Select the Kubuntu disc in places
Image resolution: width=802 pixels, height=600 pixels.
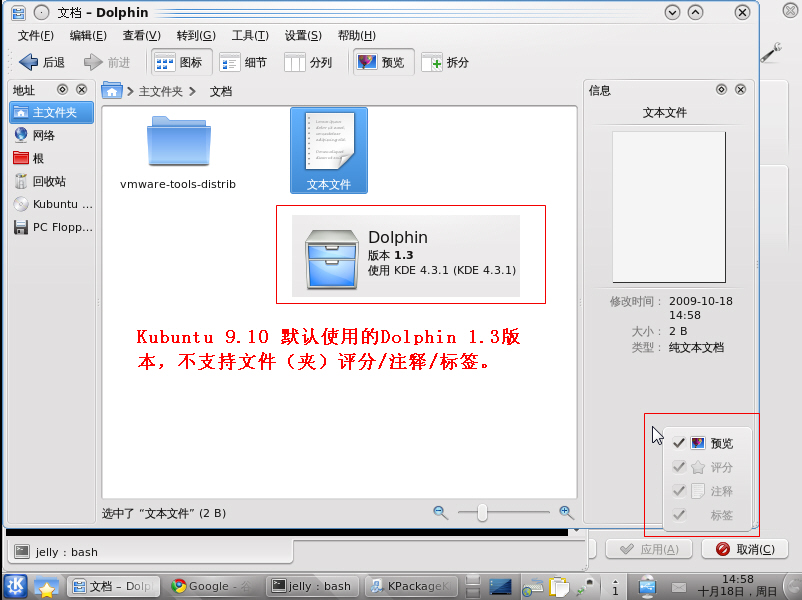(51, 204)
